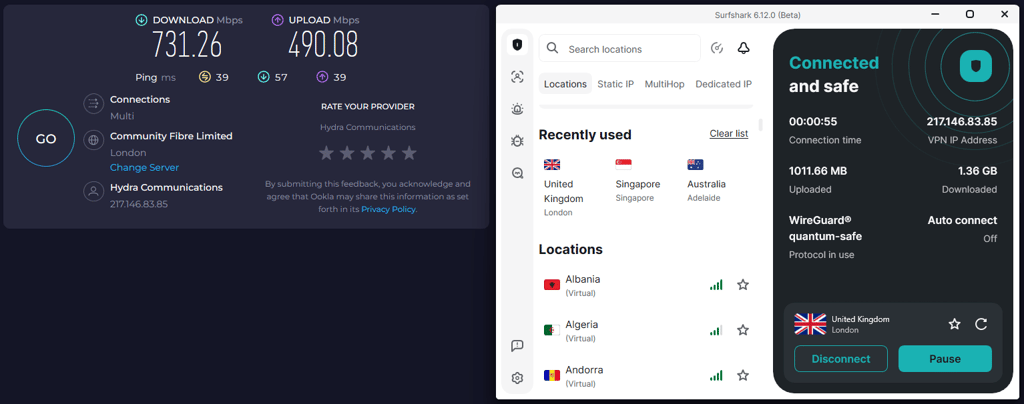The height and width of the screenshot is (404, 1024).
Task: Click the Auto connect Off setting
Action: coord(962,229)
